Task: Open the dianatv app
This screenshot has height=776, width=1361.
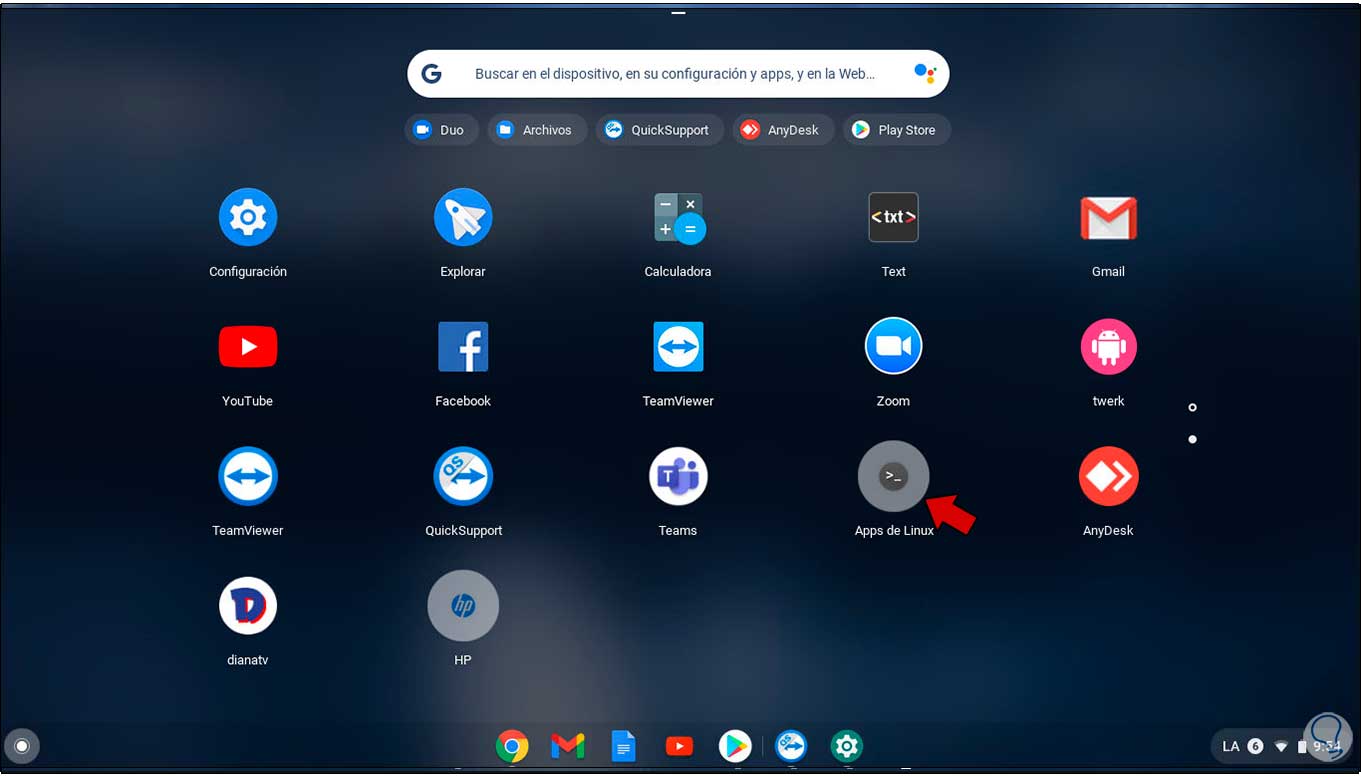Action: [x=248, y=606]
